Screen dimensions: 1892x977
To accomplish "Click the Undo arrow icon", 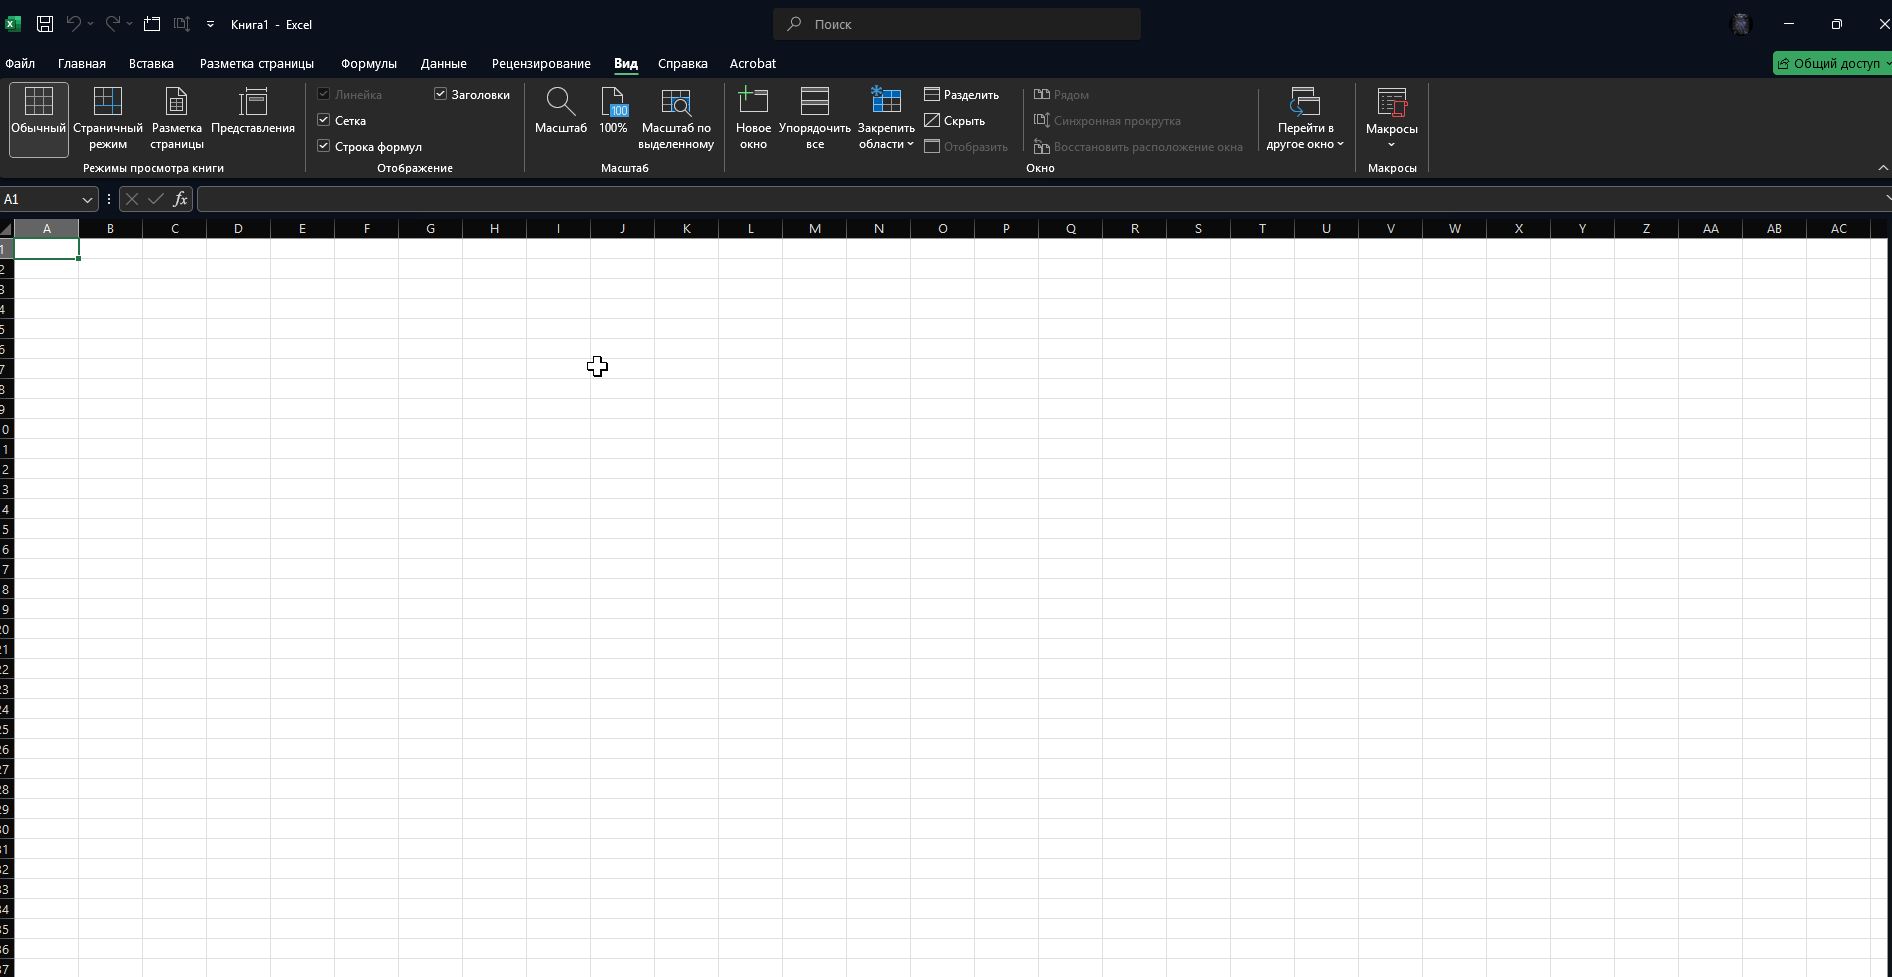I will click(x=73, y=24).
